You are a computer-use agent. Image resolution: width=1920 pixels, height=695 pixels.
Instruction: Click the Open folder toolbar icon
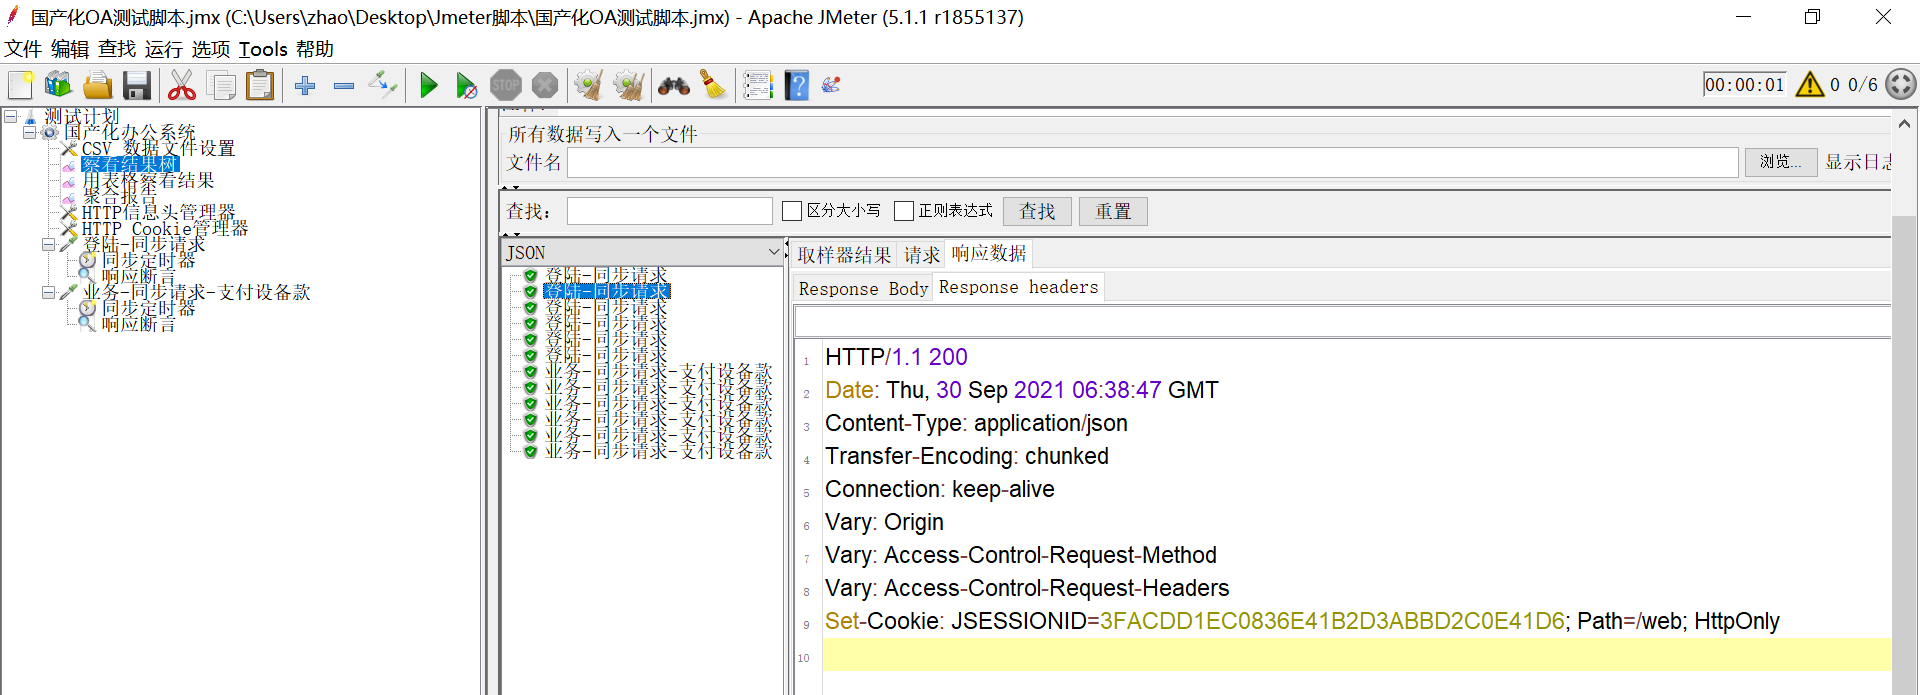[x=97, y=86]
